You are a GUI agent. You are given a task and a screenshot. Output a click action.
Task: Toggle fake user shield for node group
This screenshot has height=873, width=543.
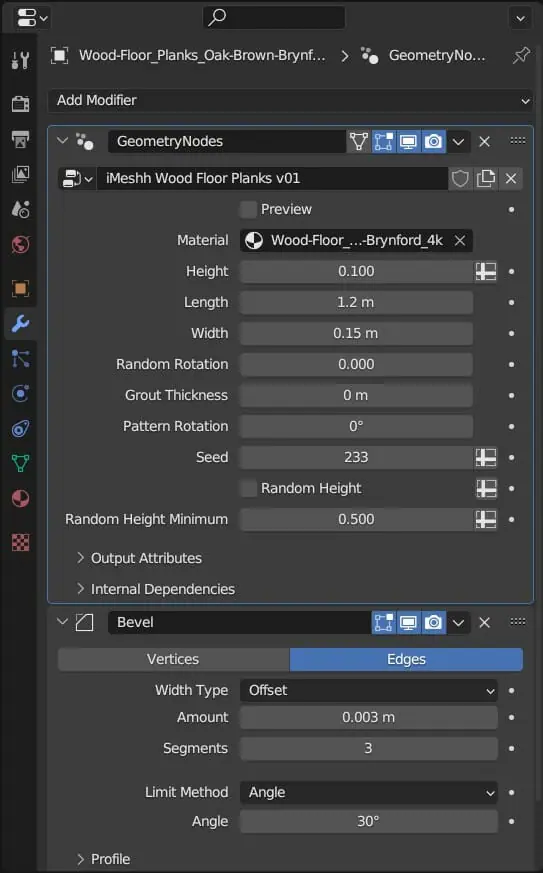[x=460, y=179]
